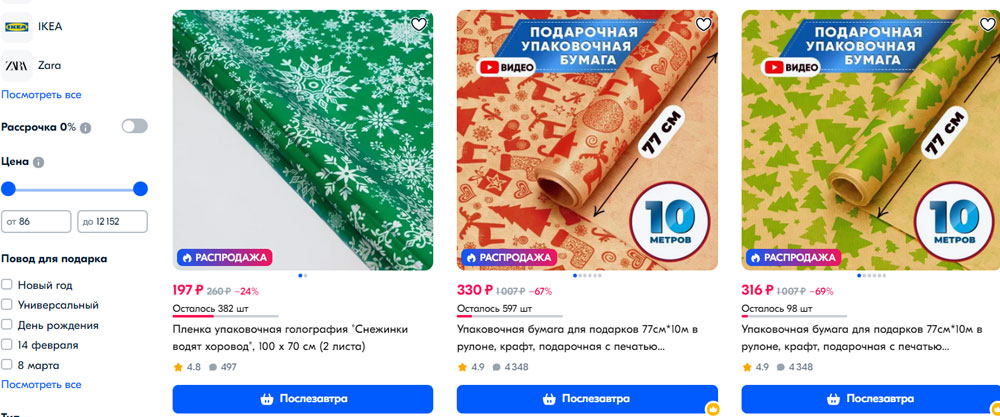Open the info icon next to Цена
The width and height of the screenshot is (1000, 417).
coord(38,163)
